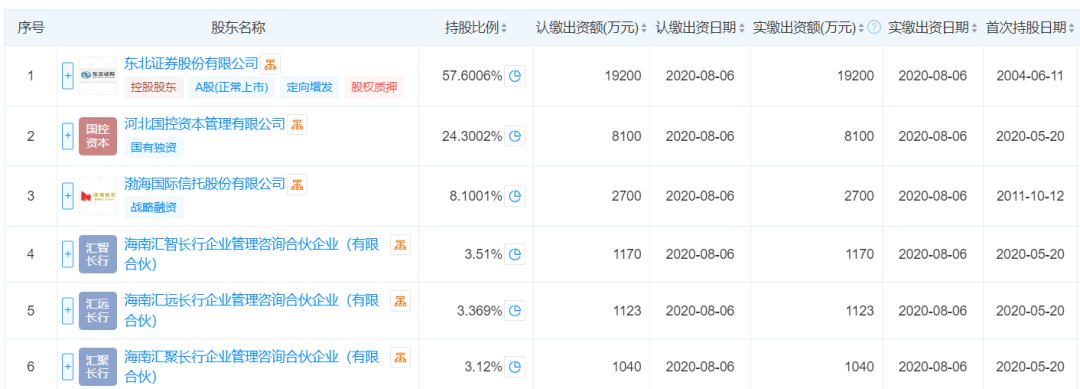
Task: Expand the 河北国控资本 row with plus button
Action: (68, 136)
